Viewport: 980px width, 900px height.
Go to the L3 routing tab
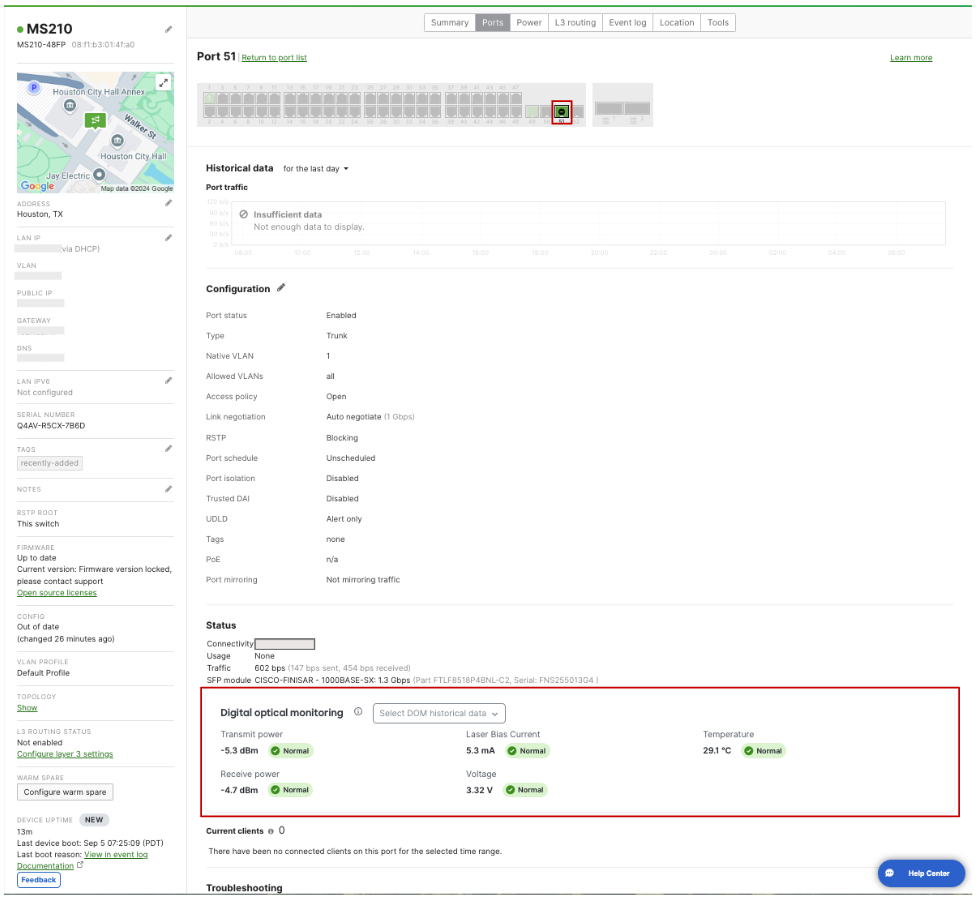click(575, 23)
